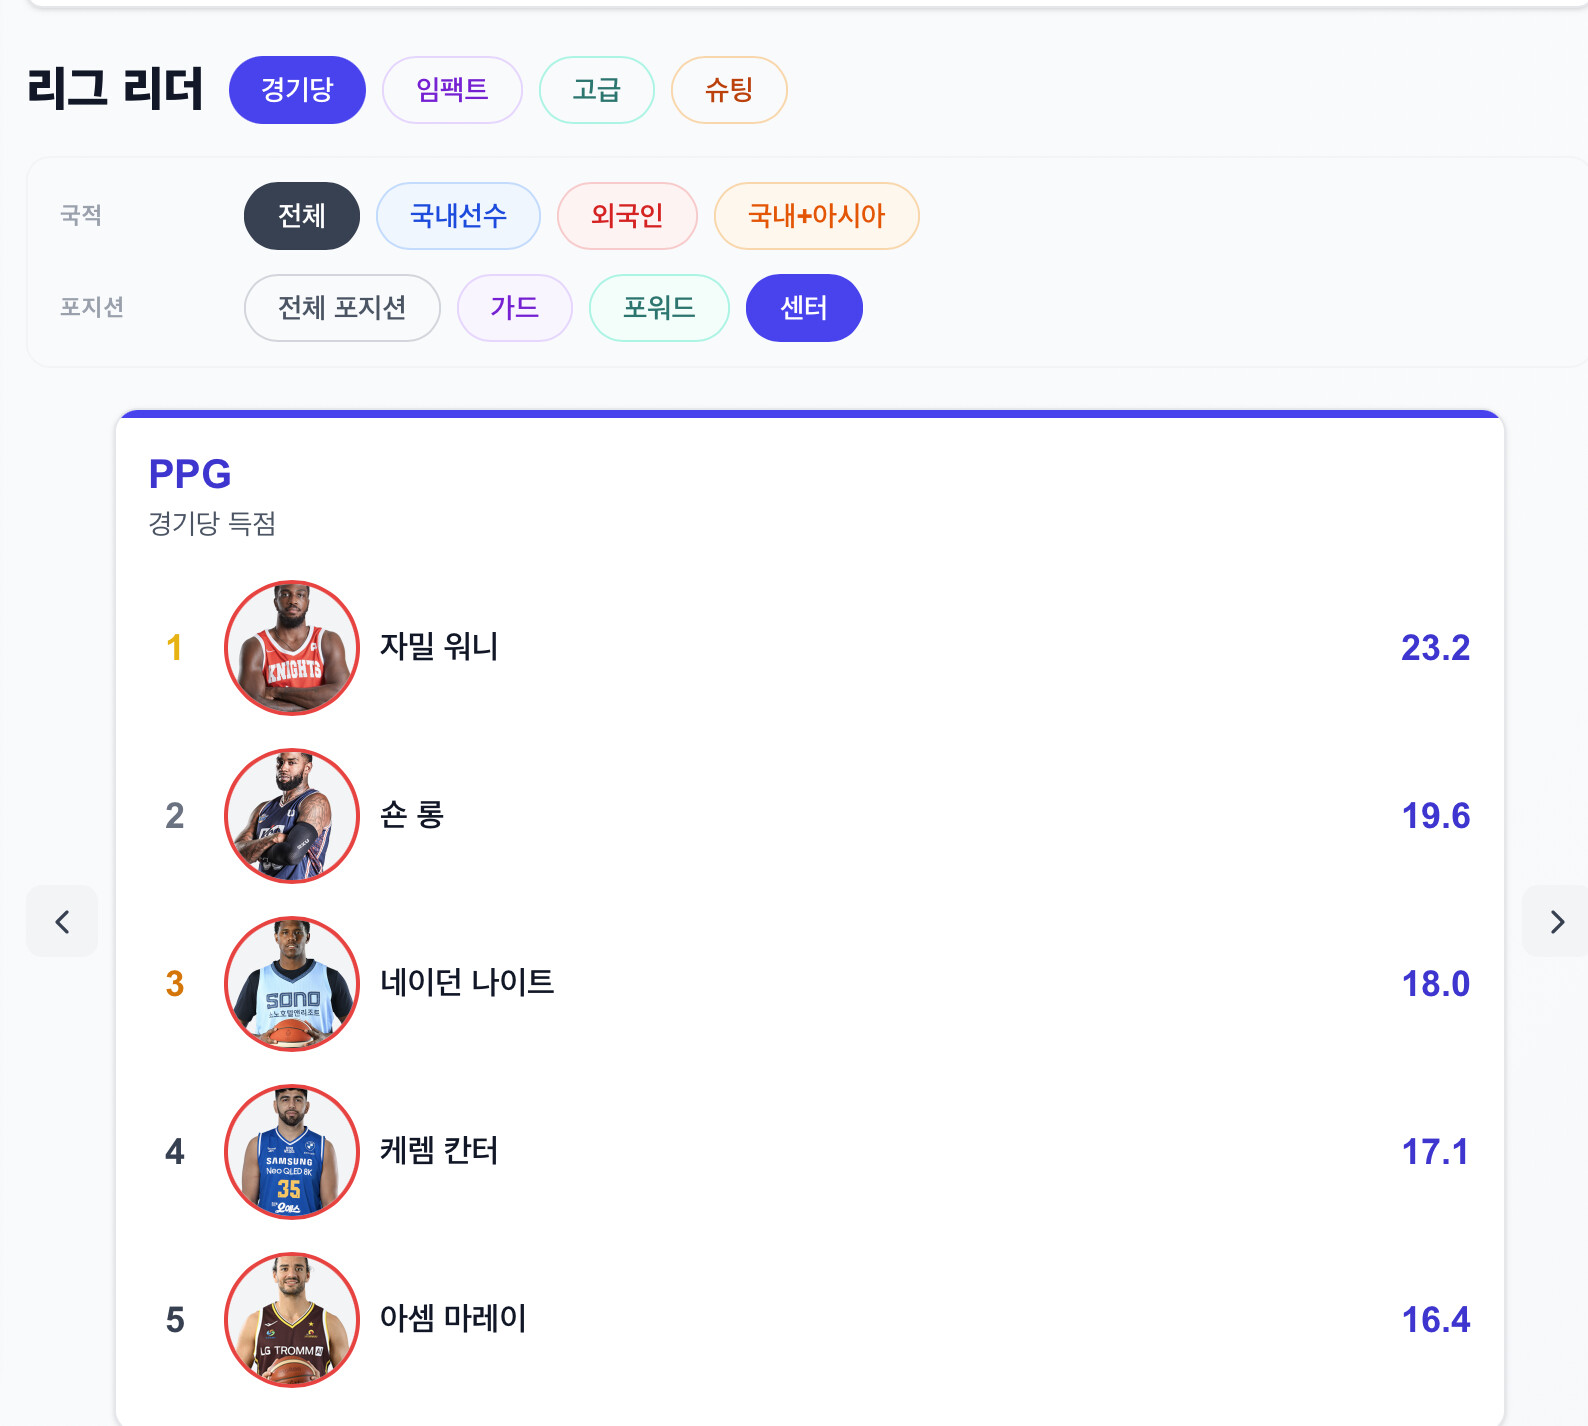Open 자밀 워니 player name link
Image resolution: width=1588 pixels, height=1426 pixels.
pos(439,647)
